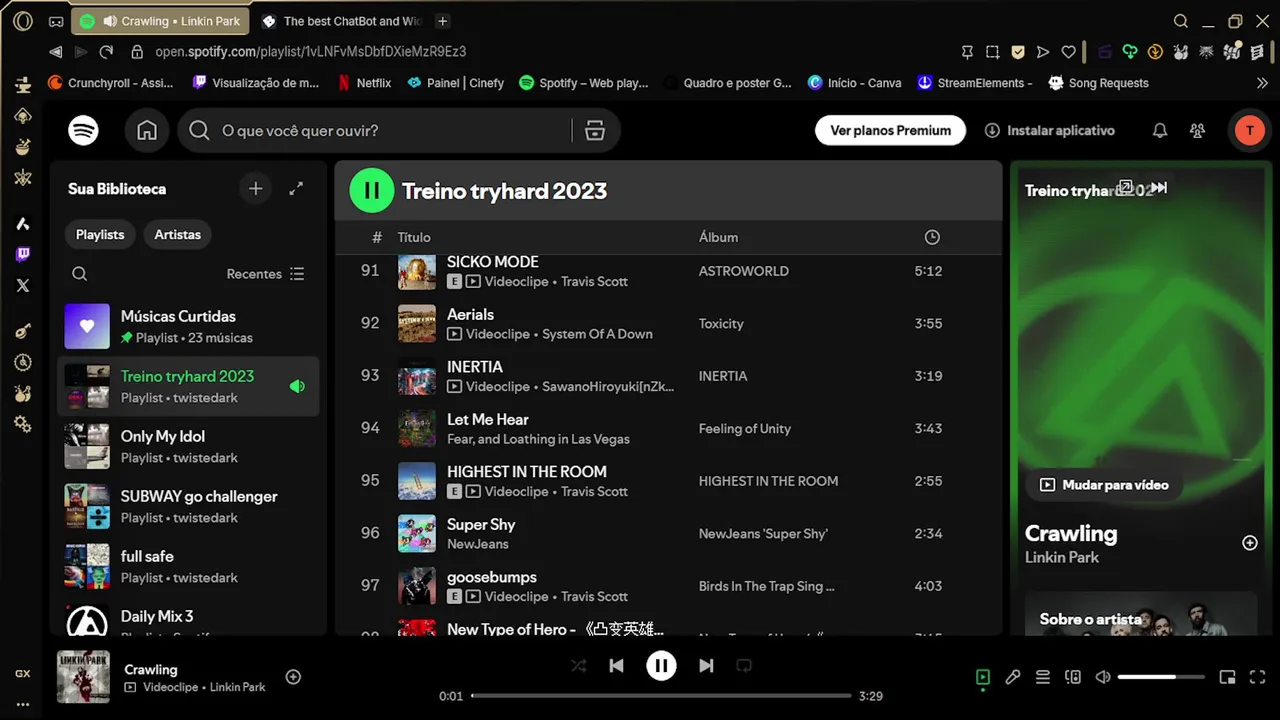Image resolution: width=1280 pixels, height=720 pixels.
Task: Open full safe playlist
Action: 188,566
